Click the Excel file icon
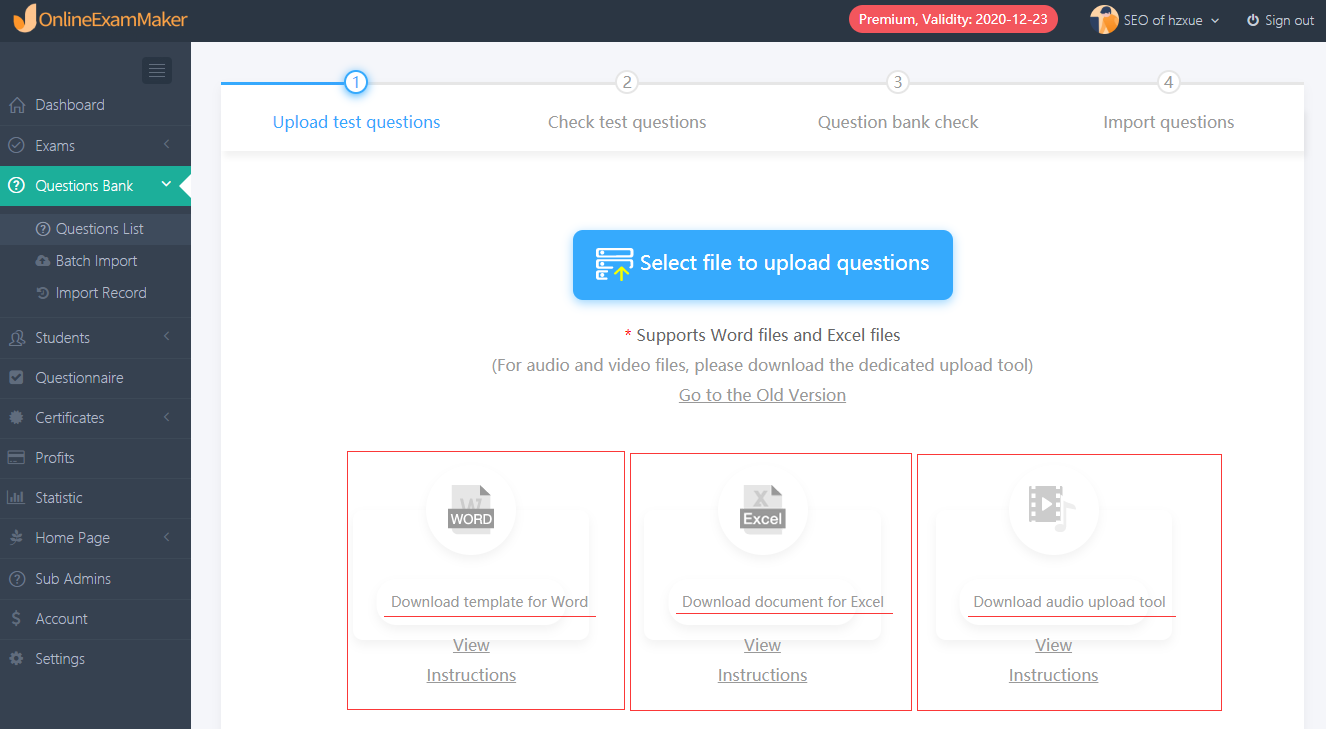 point(762,510)
